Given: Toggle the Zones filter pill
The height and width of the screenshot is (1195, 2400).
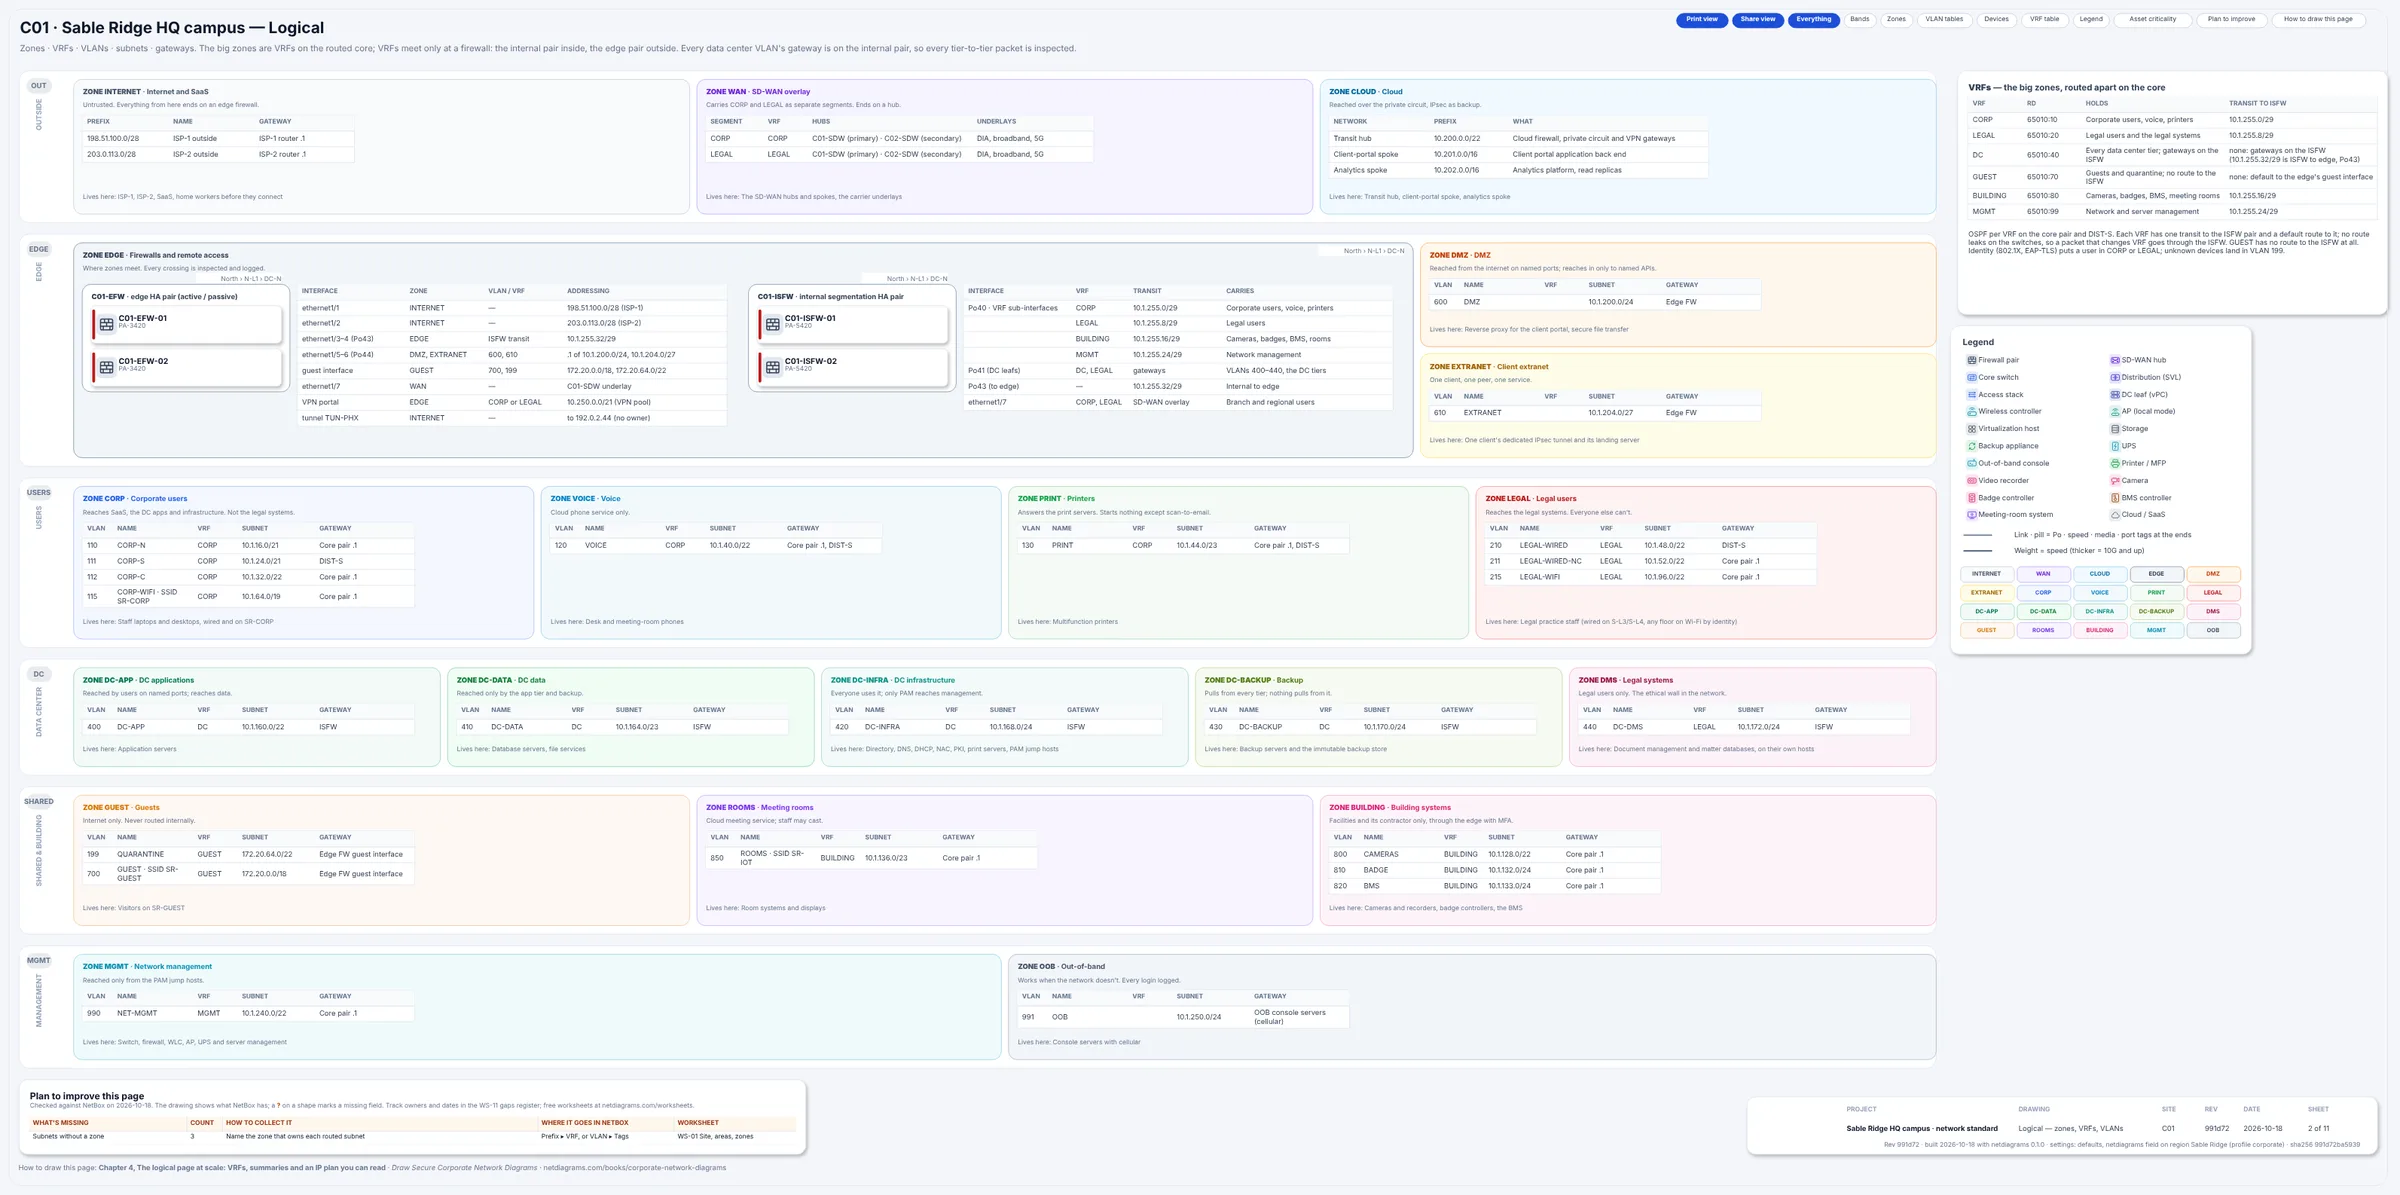Looking at the screenshot, I should click(x=1896, y=19).
